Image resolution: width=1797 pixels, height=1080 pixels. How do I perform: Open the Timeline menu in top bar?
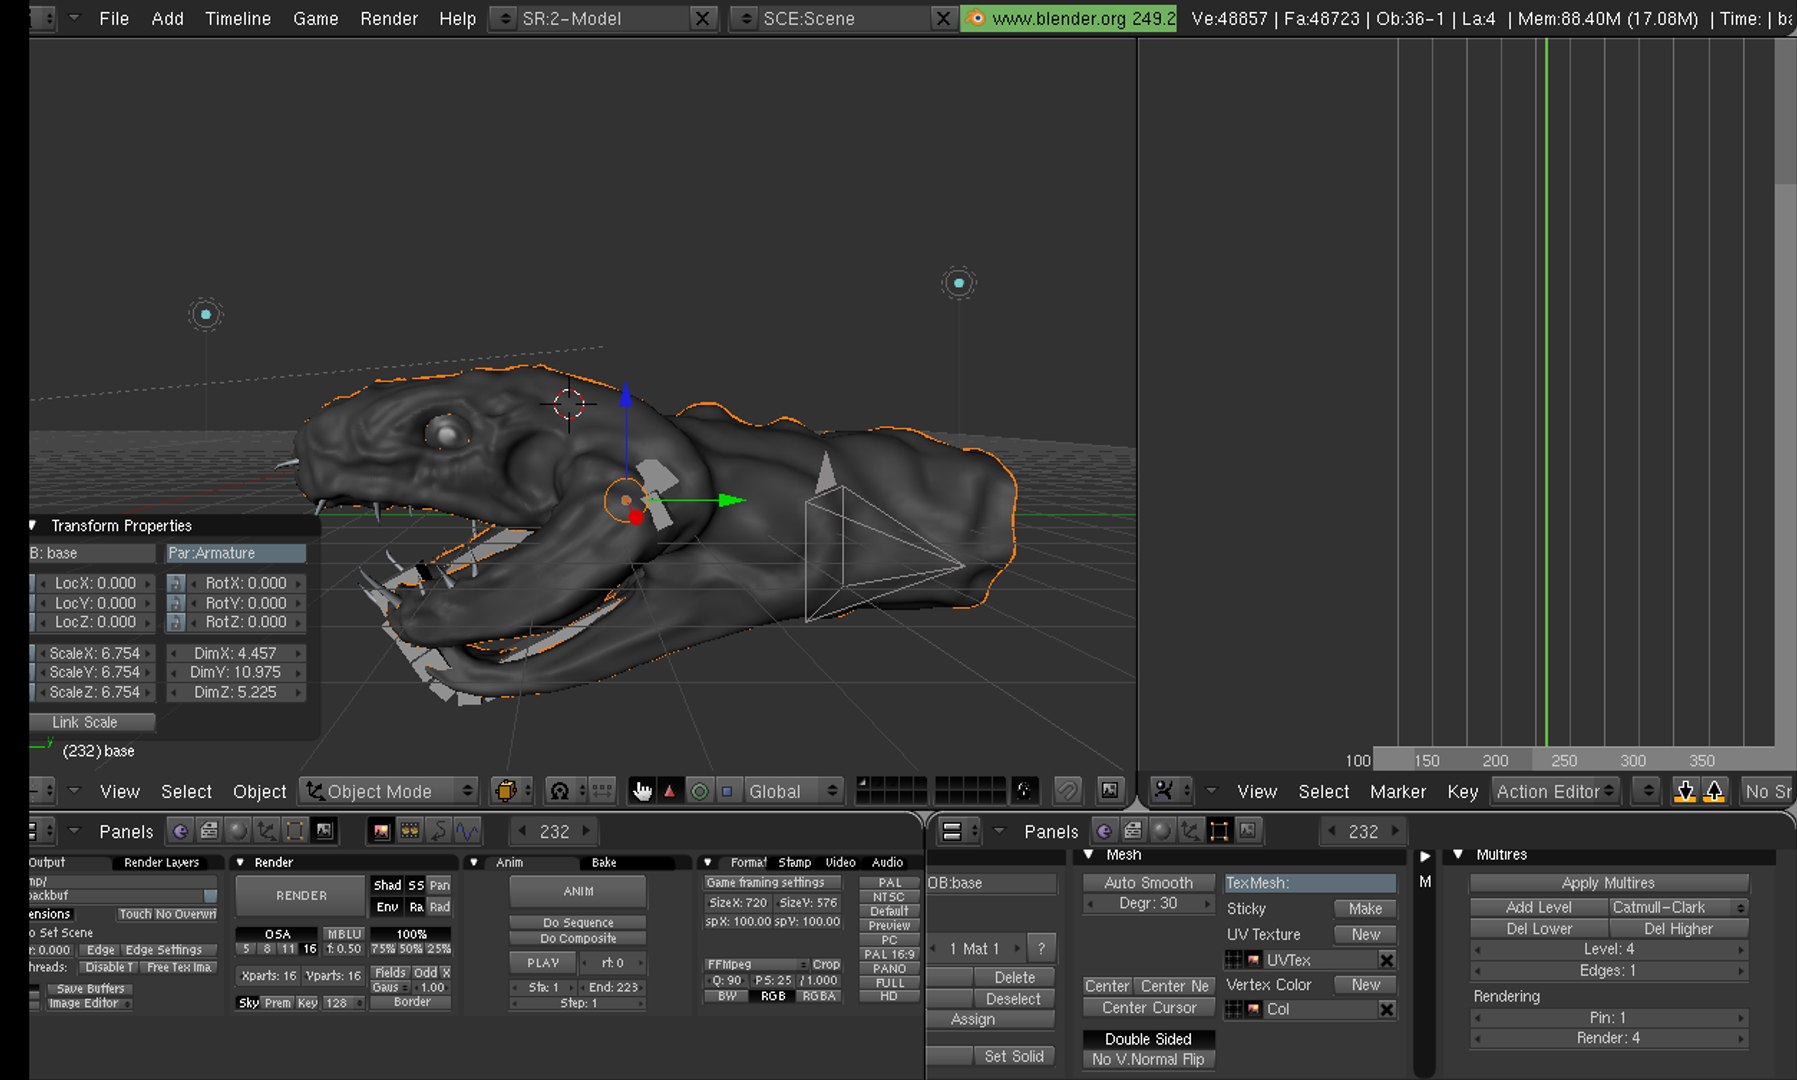pos(238,18)
